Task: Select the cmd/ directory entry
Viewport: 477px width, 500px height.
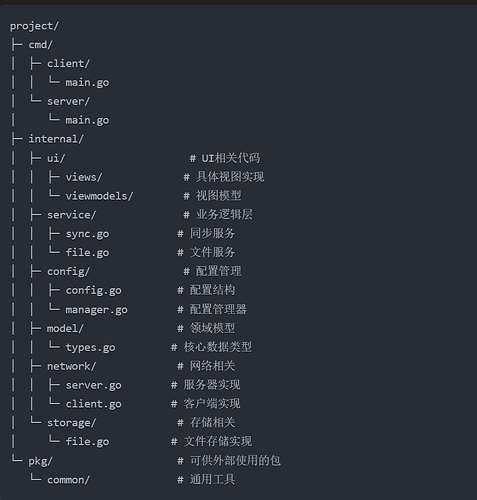Action: (40, 45)
